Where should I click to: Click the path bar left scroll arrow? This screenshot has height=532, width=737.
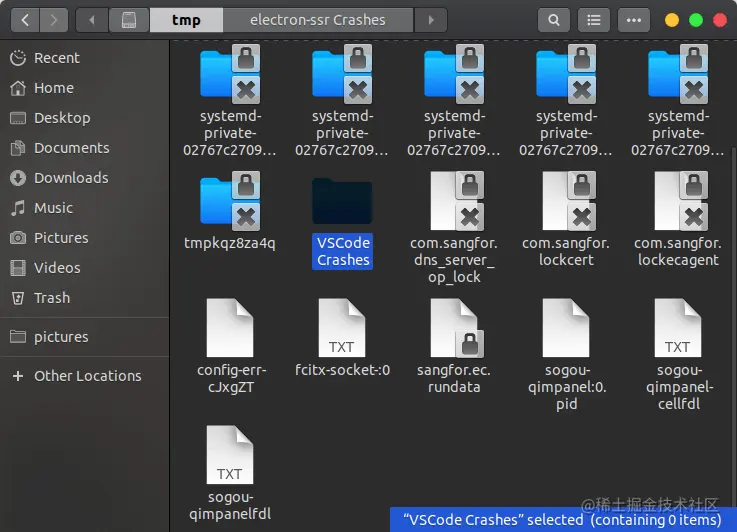[x=92, y=20]
